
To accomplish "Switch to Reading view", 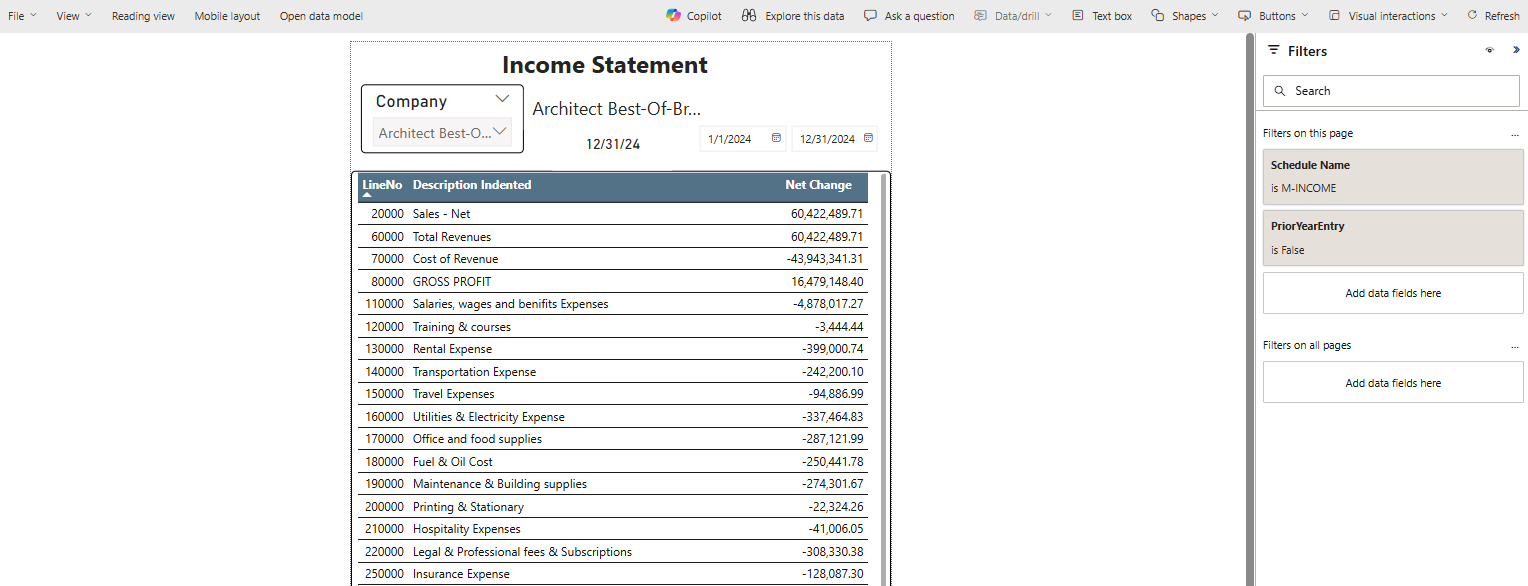I will click(x=143, y=16).
